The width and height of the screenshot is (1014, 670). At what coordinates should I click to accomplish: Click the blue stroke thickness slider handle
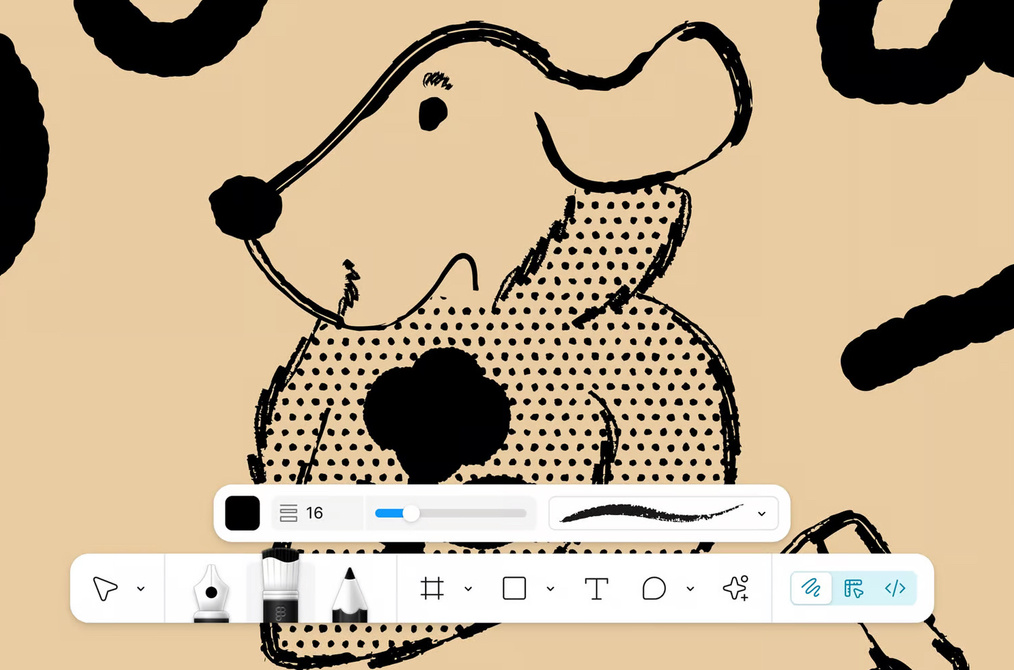(411, 513)
